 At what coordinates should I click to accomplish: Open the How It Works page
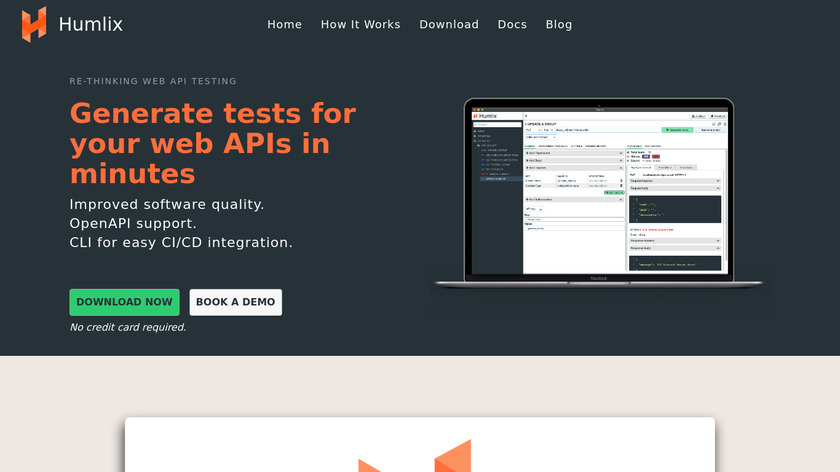(x=360, y=24)
